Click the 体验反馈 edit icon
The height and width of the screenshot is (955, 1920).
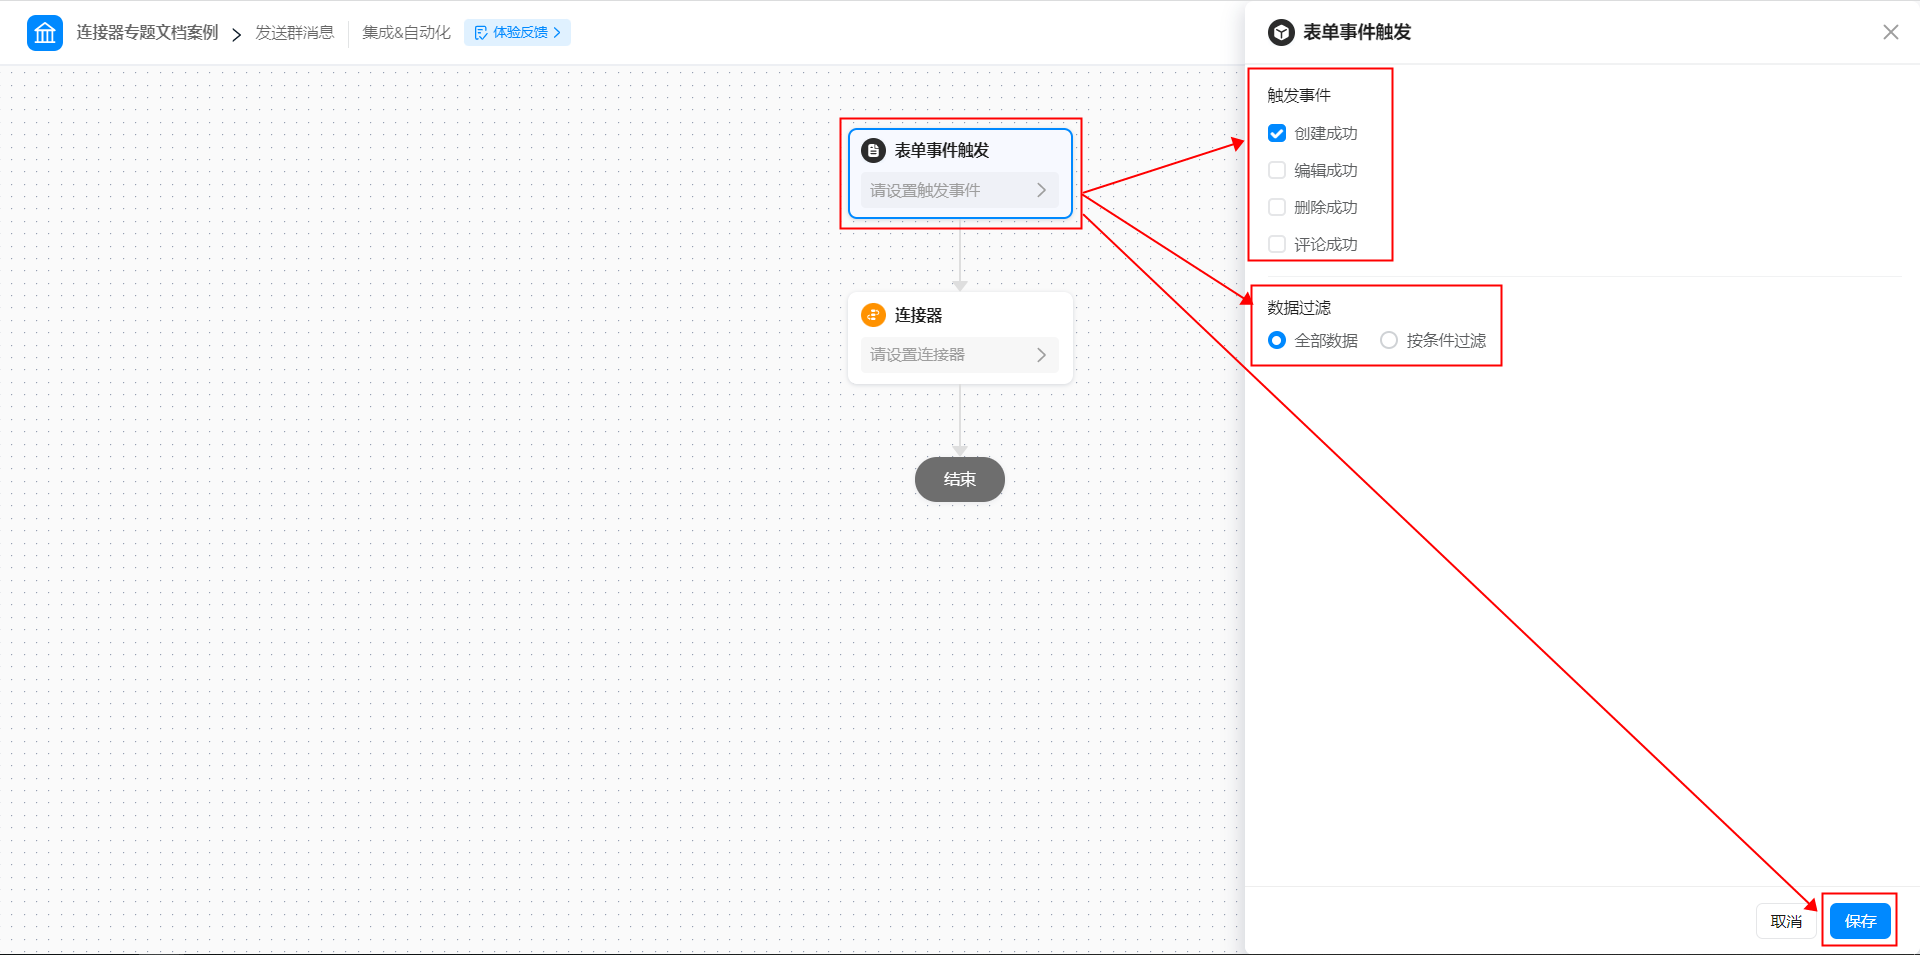tap(481, 33)
